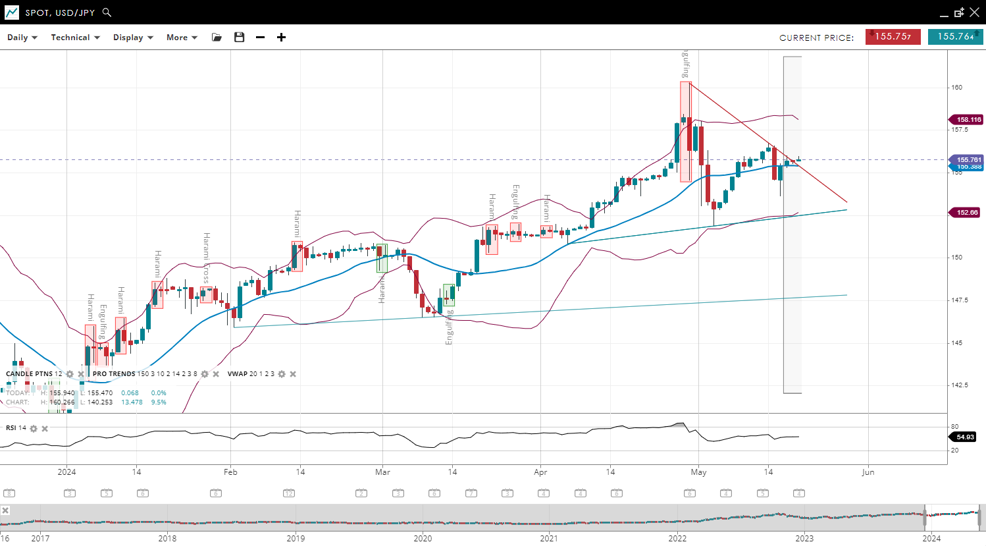986x546 pixels.
Task: Open settings gear for PRO TRENDS indicator
Action: coord(205,374)
